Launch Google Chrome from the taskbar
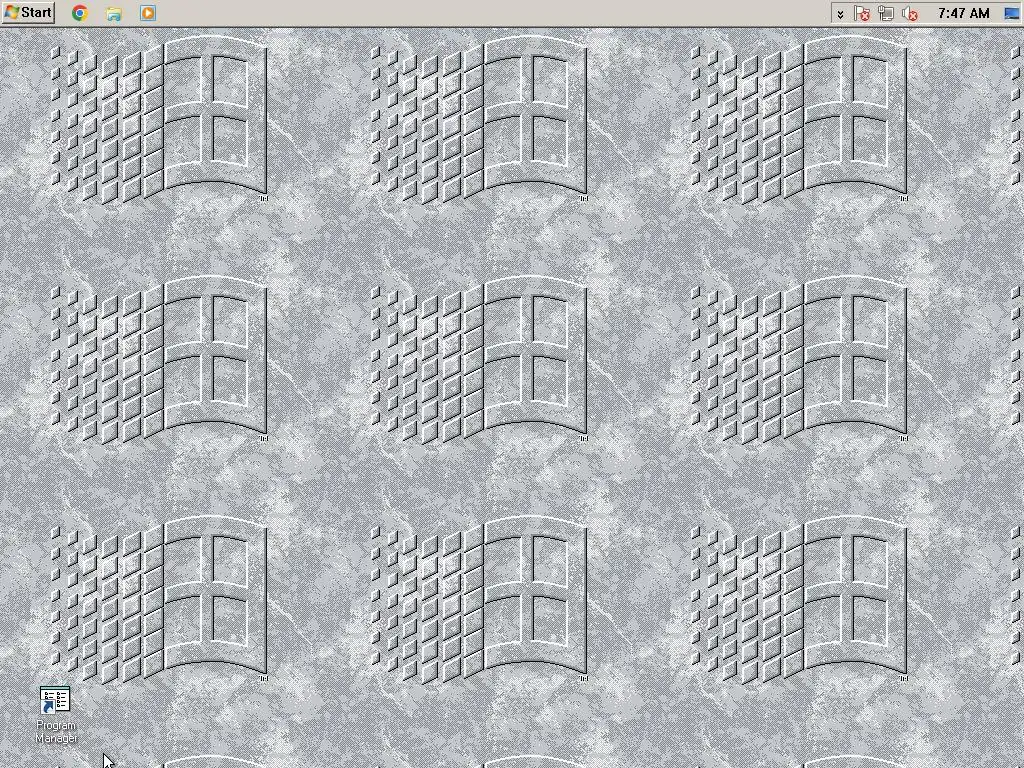Image resolution: width=1024 pixels, height=768 pixels. pos(80,13)
